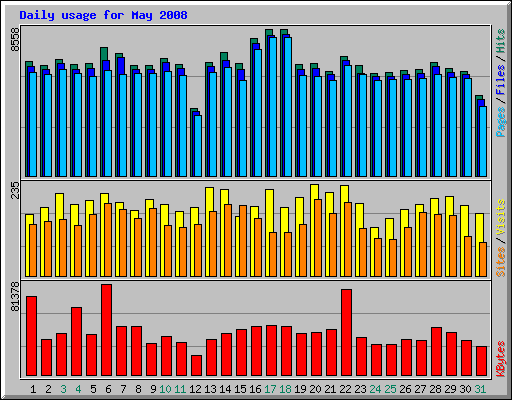The width and height of the screenshot is (512, 400).
Task: Select day 20 on the bottom axis
Action: [315, 389]
